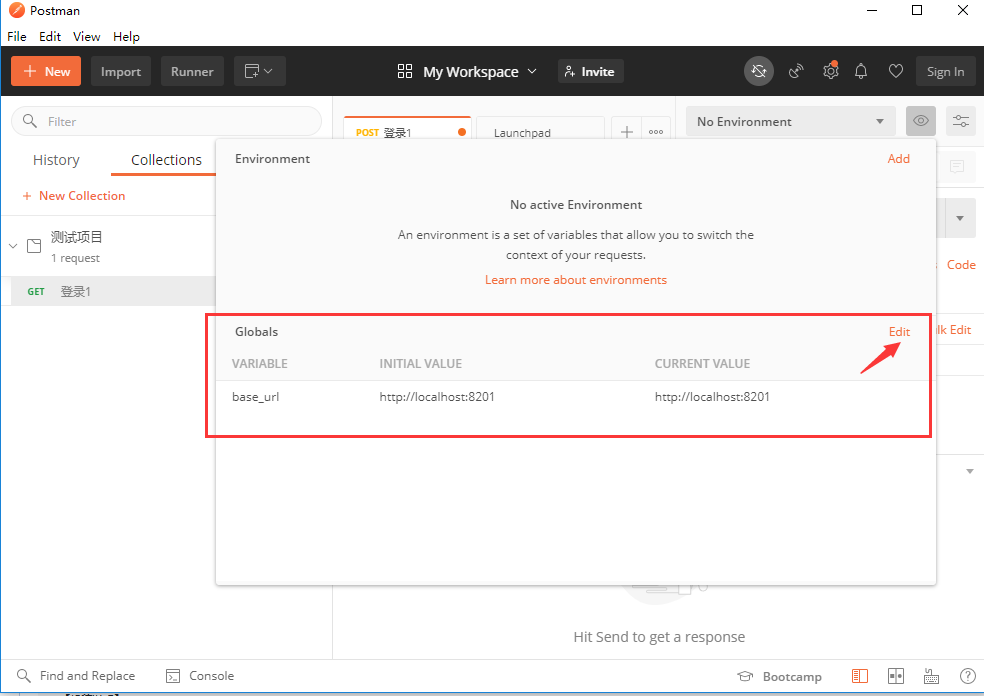Click the base_url initial value cell
The width and height of the screenshot is (984, 696).
[x=437, y=397]
